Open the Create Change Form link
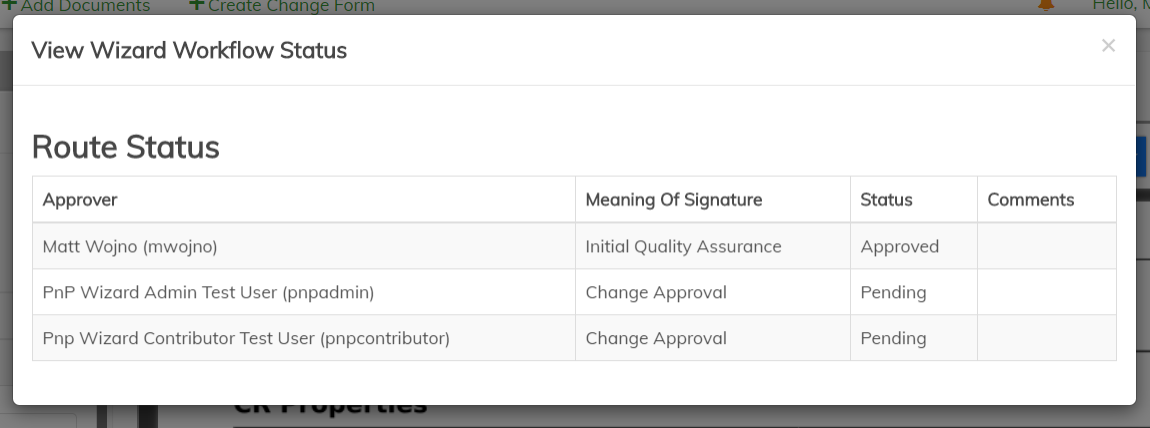This screenshot has height=428, width=1150. (291, 6)
